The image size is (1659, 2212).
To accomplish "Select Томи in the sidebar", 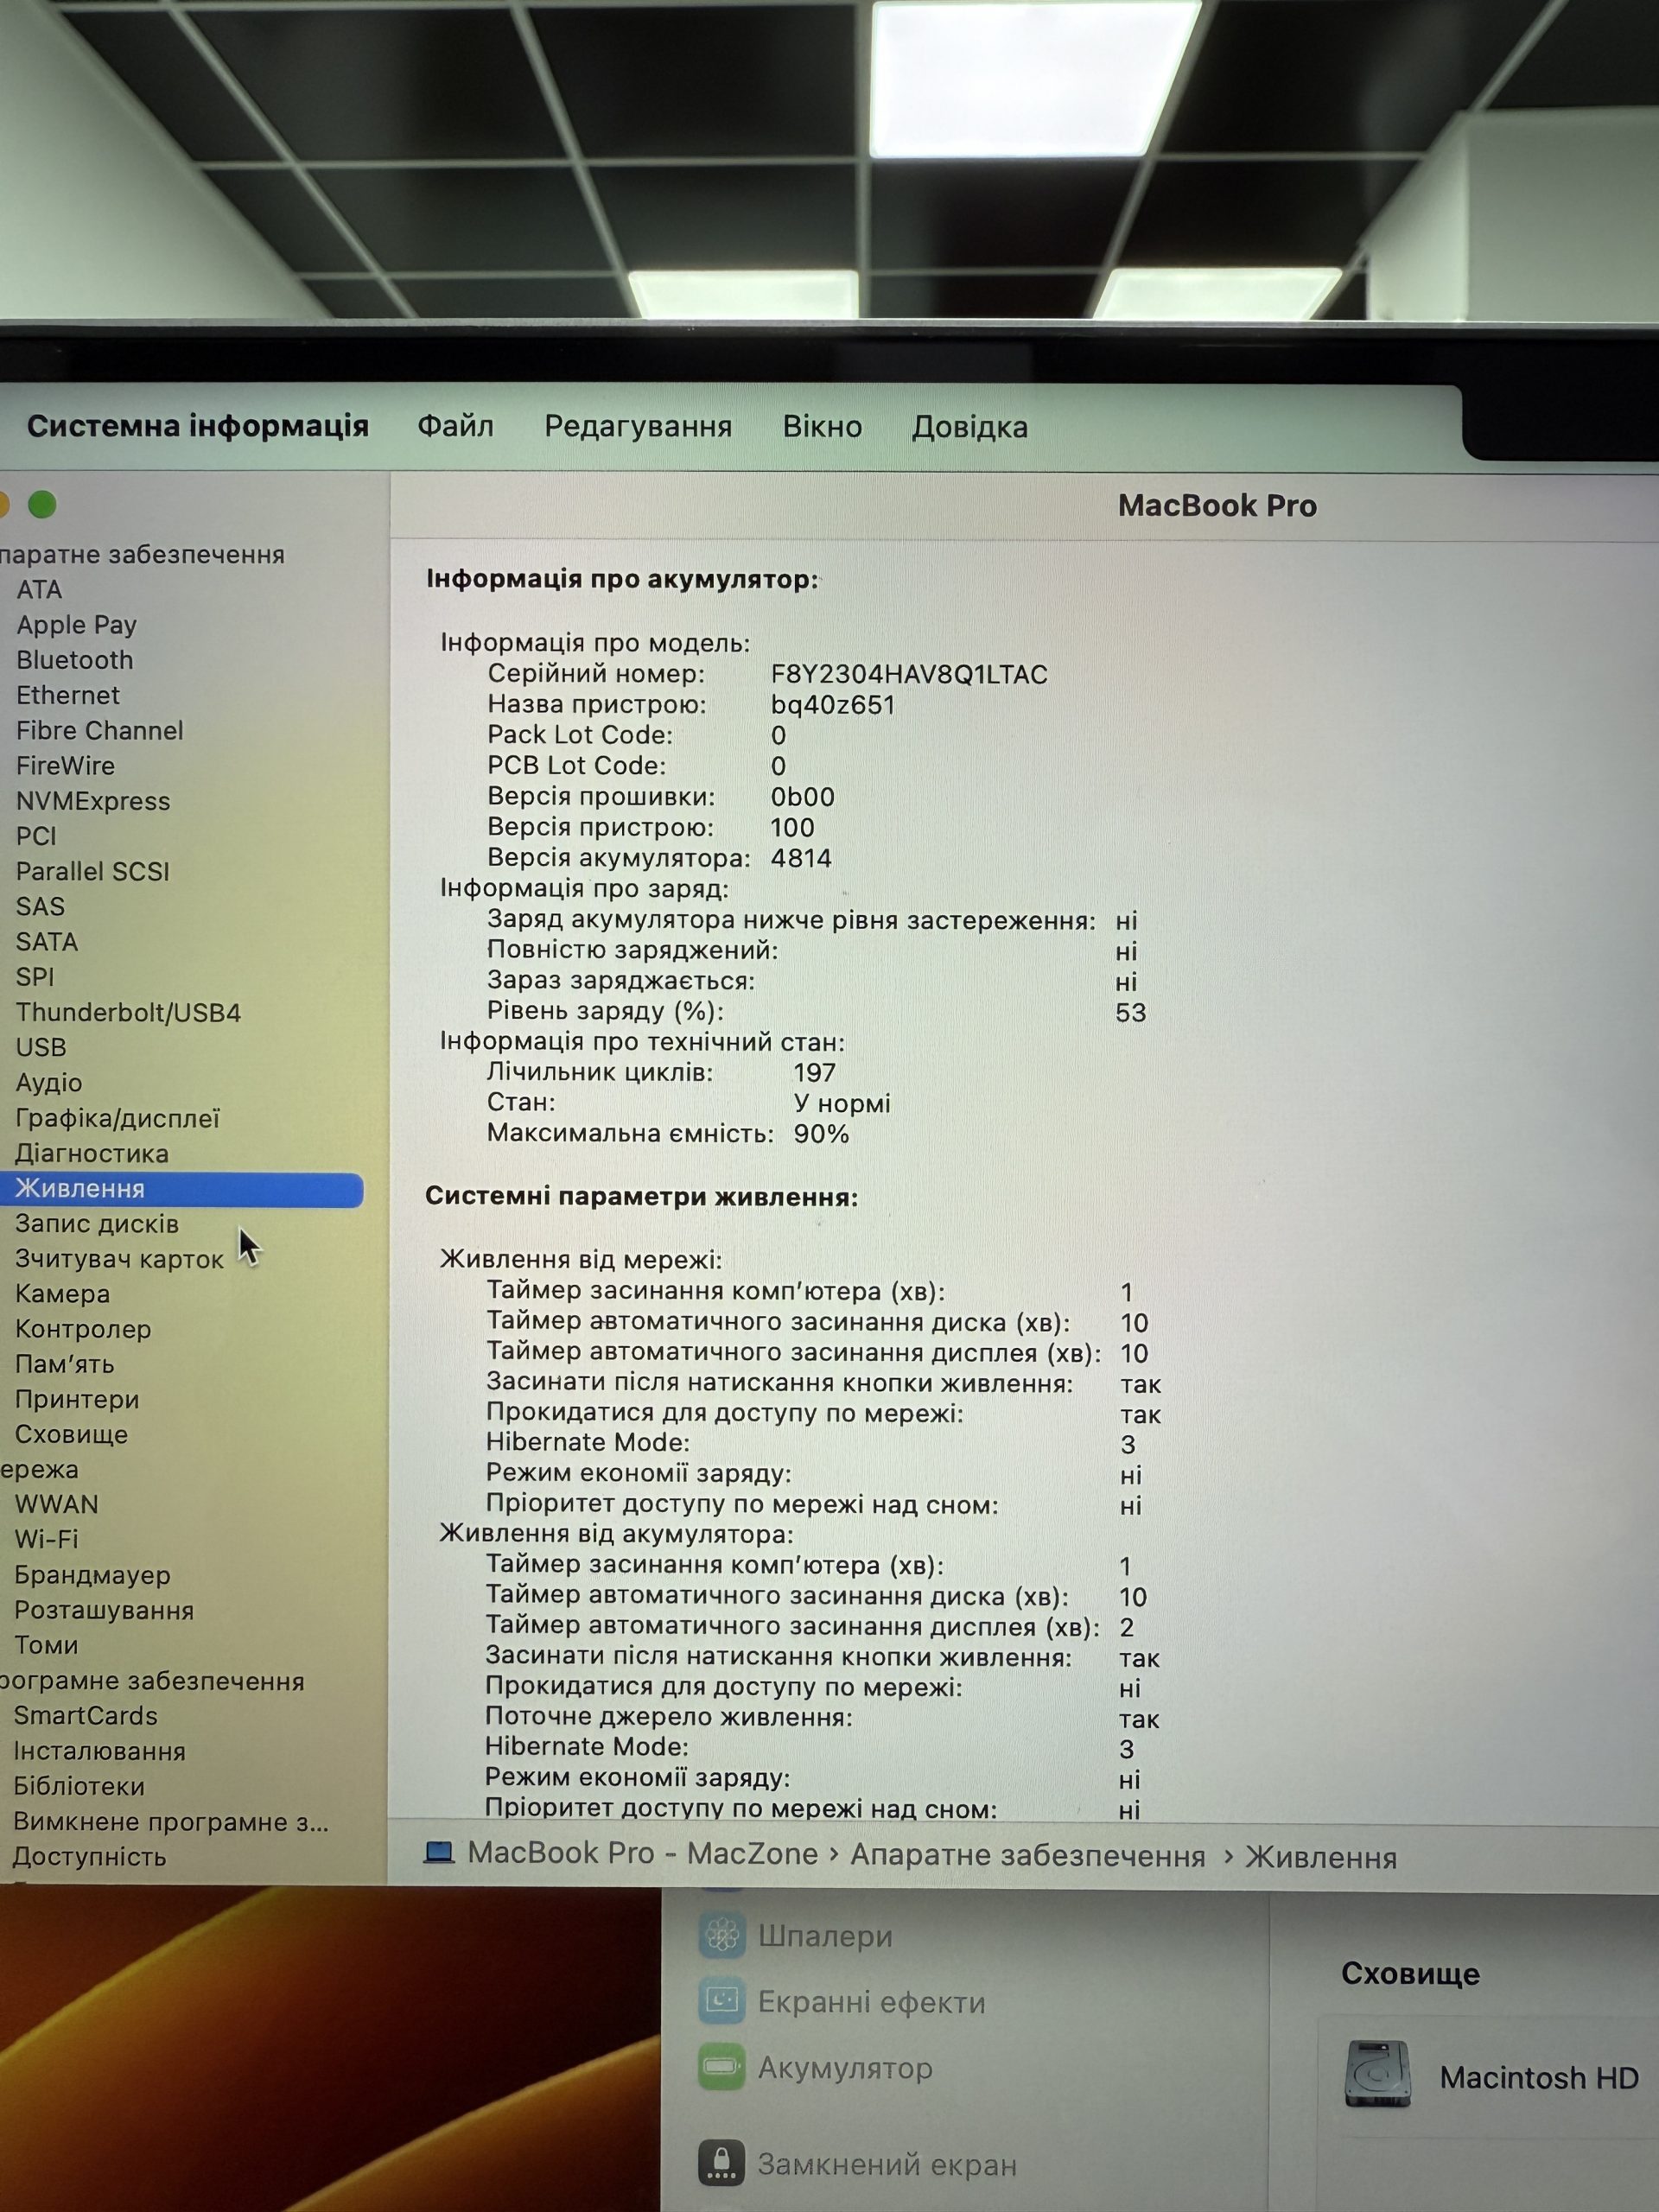I will 45,1645.
